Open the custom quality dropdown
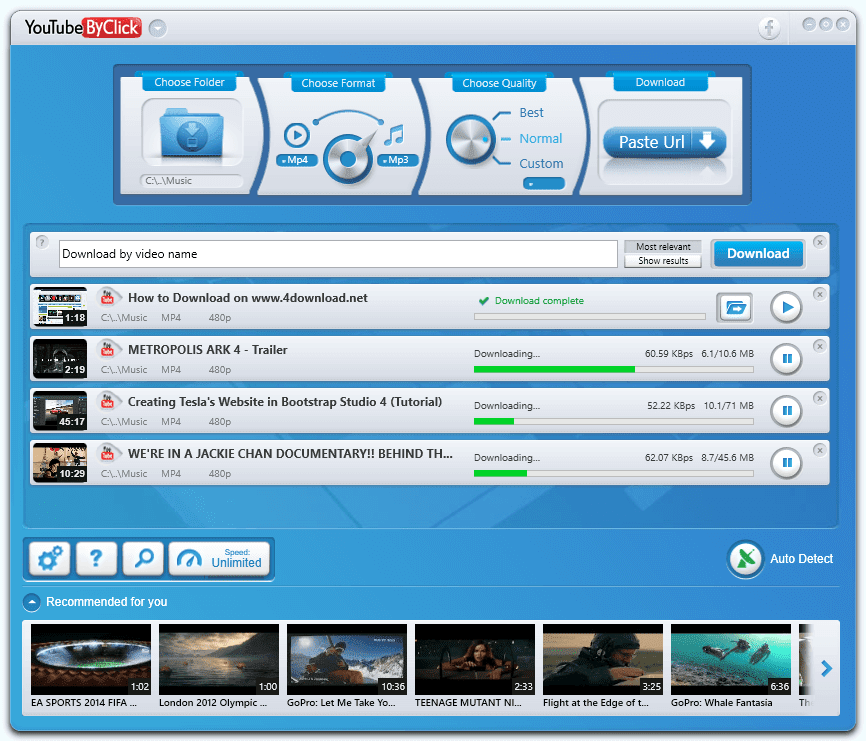The image size is (866, 741). coord(544,184)
